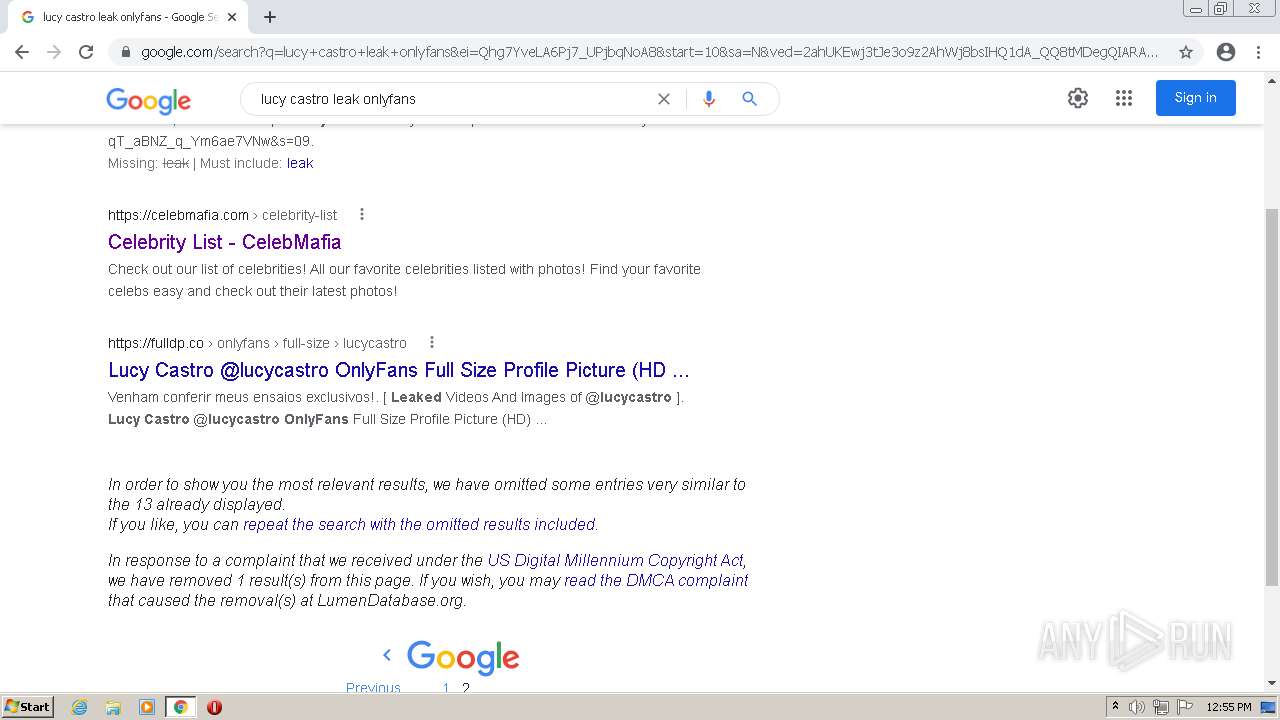
Task: Open a new browser tab
Action: click(270, 17)
